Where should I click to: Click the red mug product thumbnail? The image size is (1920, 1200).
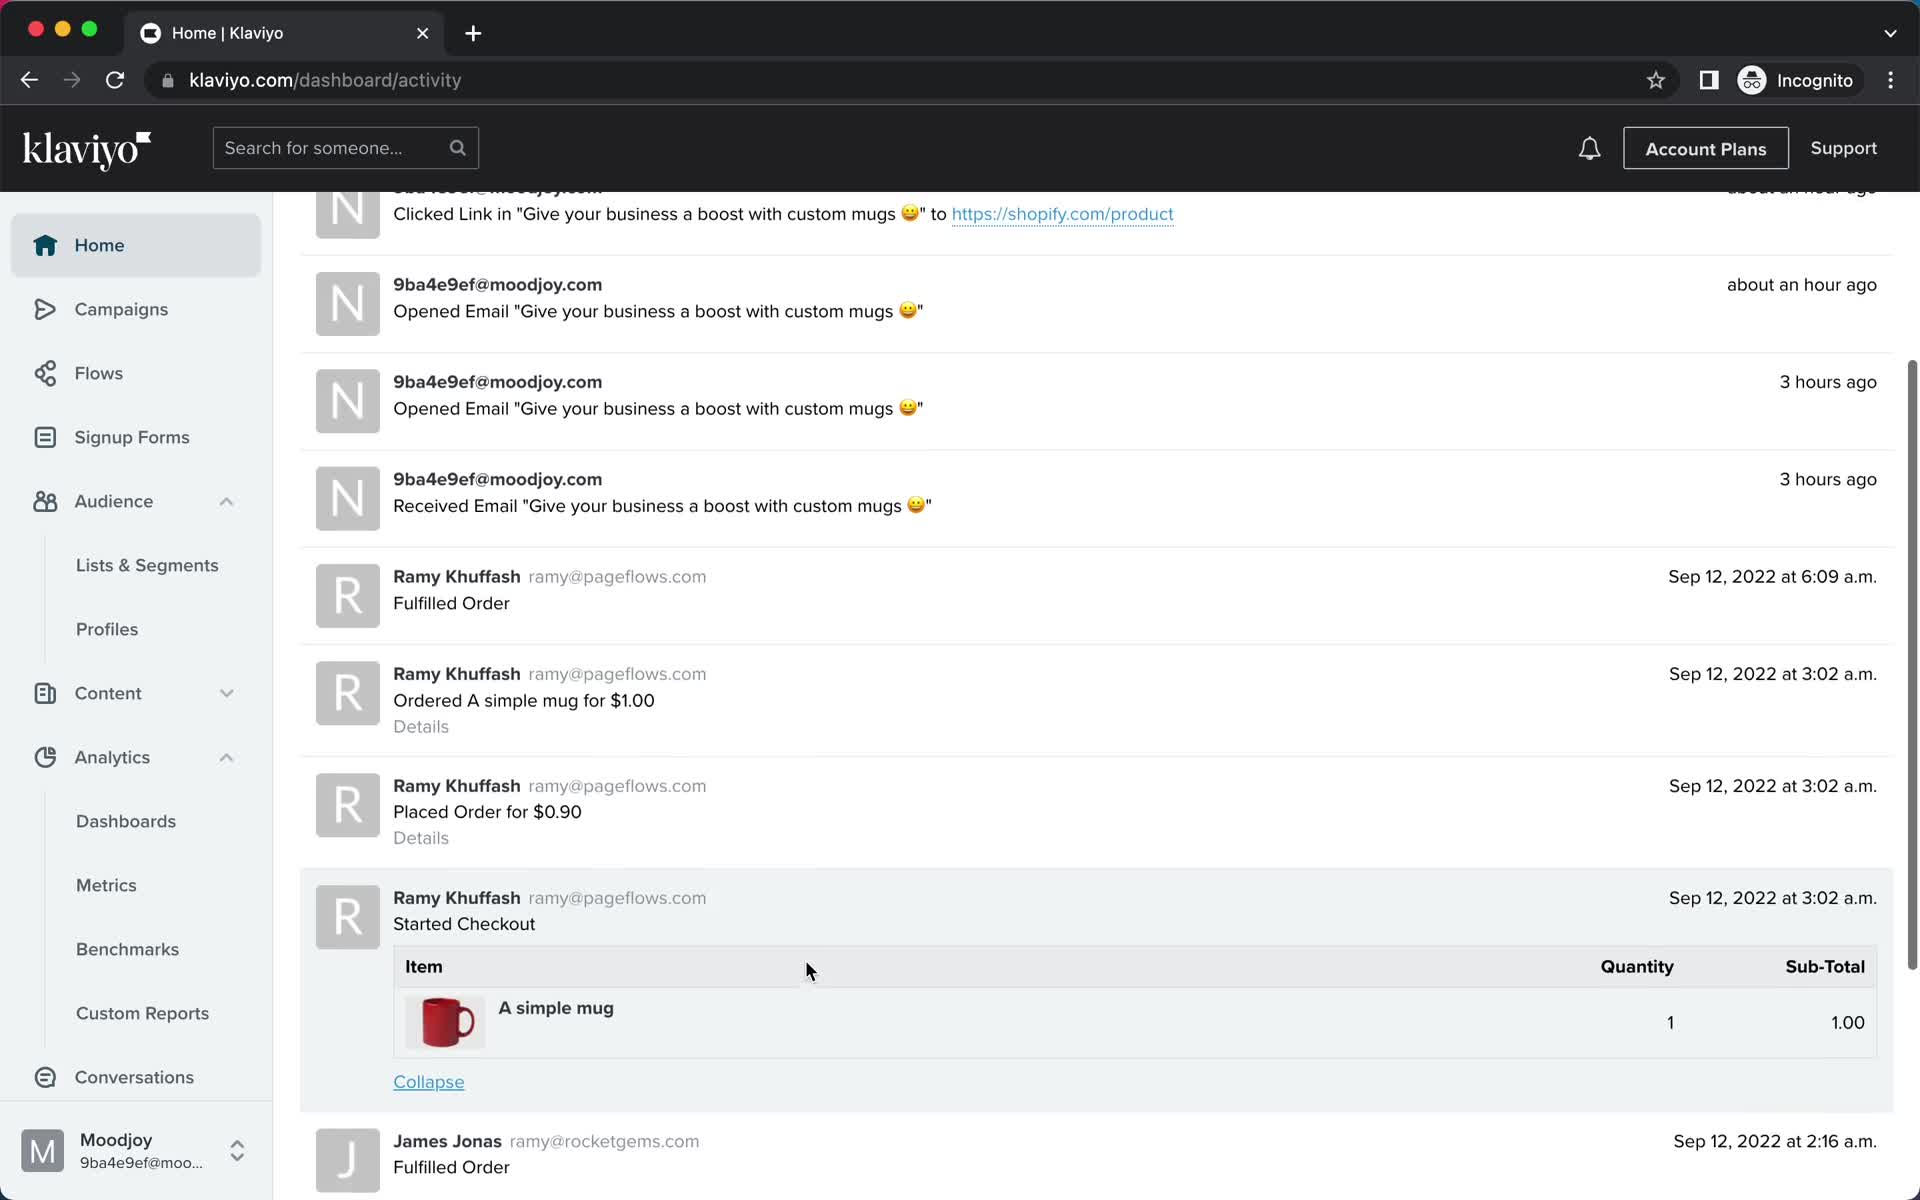pos(445,1022)
